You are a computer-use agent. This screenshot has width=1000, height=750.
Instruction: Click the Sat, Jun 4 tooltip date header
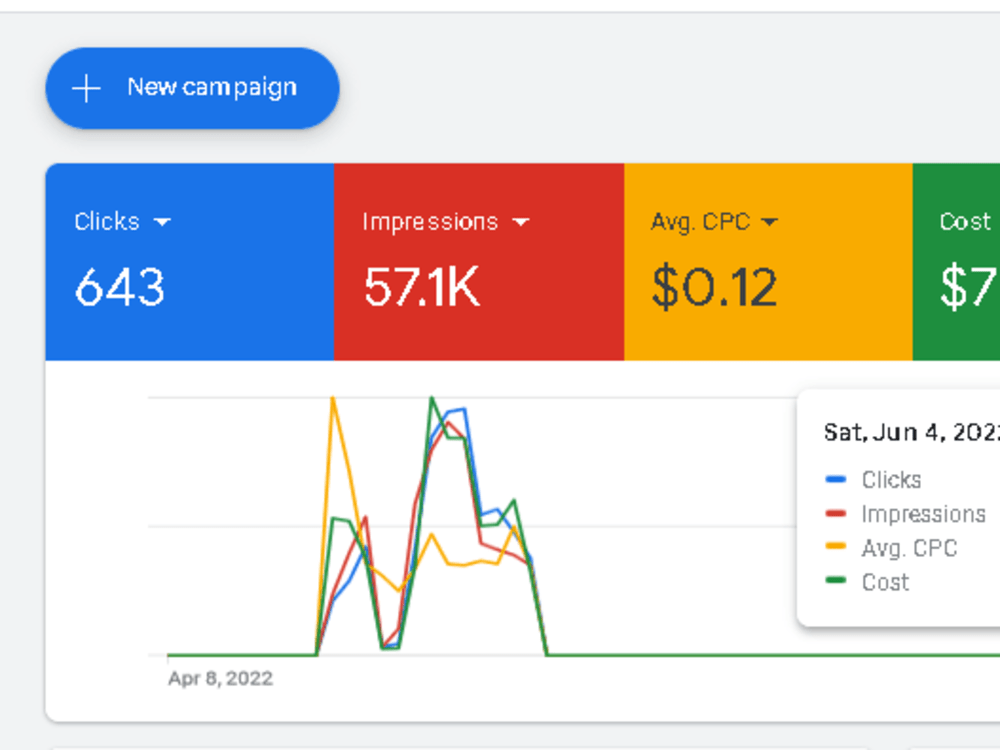click(x=911, y=432)
